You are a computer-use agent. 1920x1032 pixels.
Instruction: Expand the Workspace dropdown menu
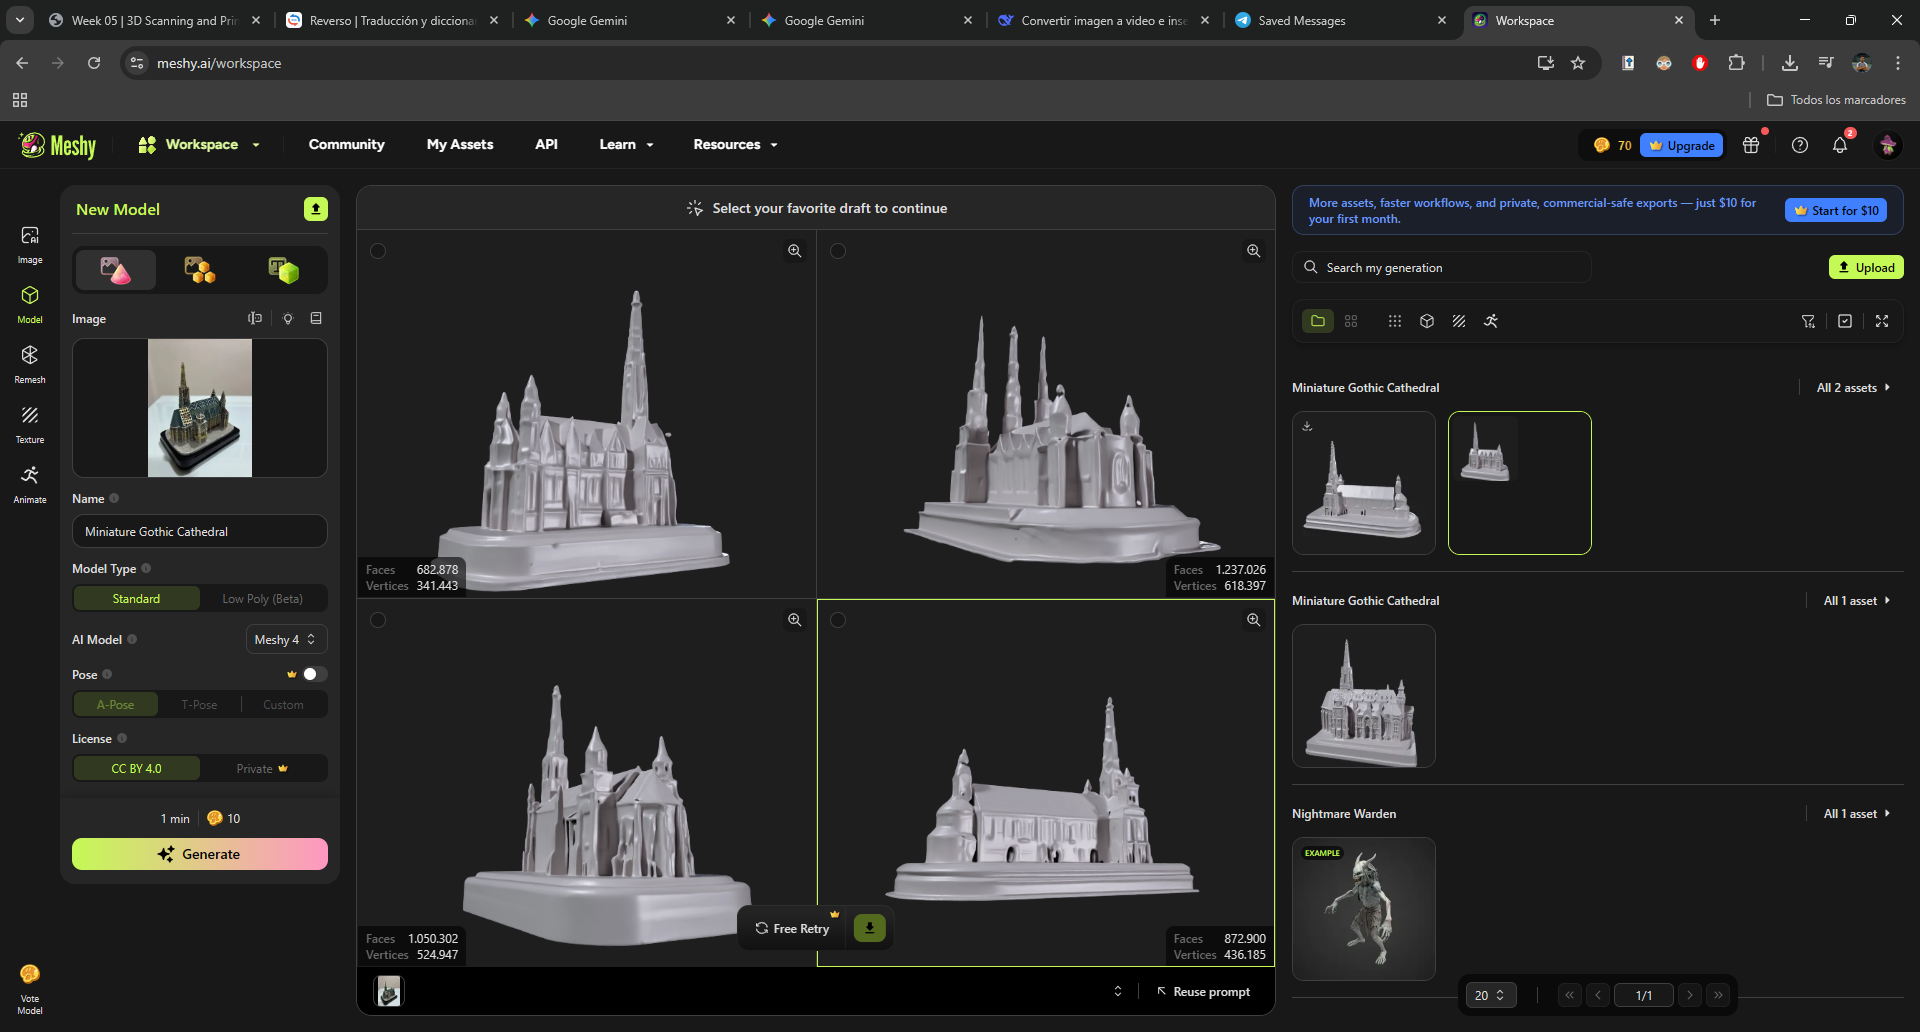pos(198,144)
